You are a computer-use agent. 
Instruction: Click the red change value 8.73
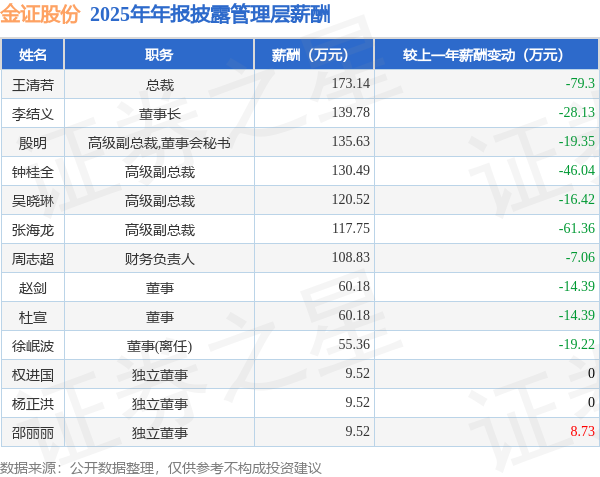[x=582, y=431]
